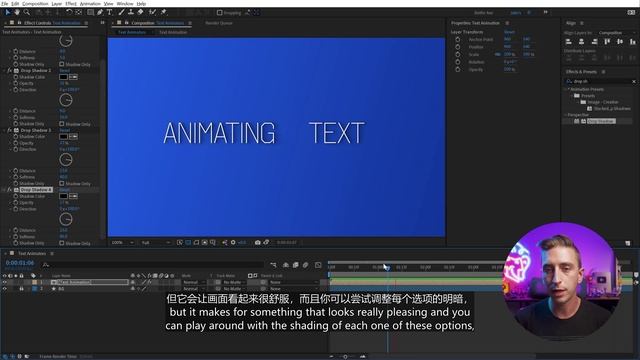Select the Type tool
Image resolution: width=640 pixels, height=360 pixels.
(x=109, y=12)
